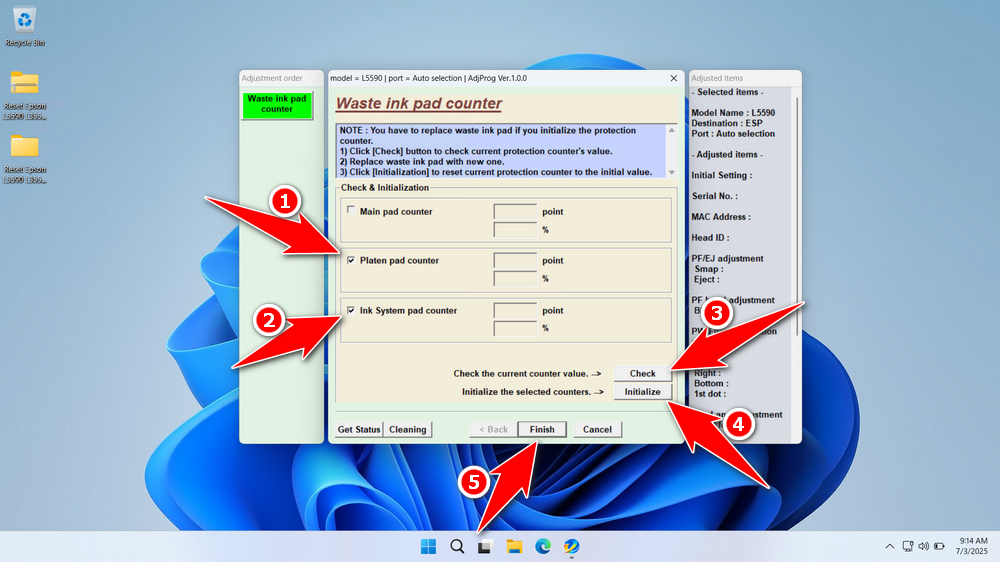1000x562 pixels.
Task: Close the AdjProg dialog window
Action: [673, 78]
